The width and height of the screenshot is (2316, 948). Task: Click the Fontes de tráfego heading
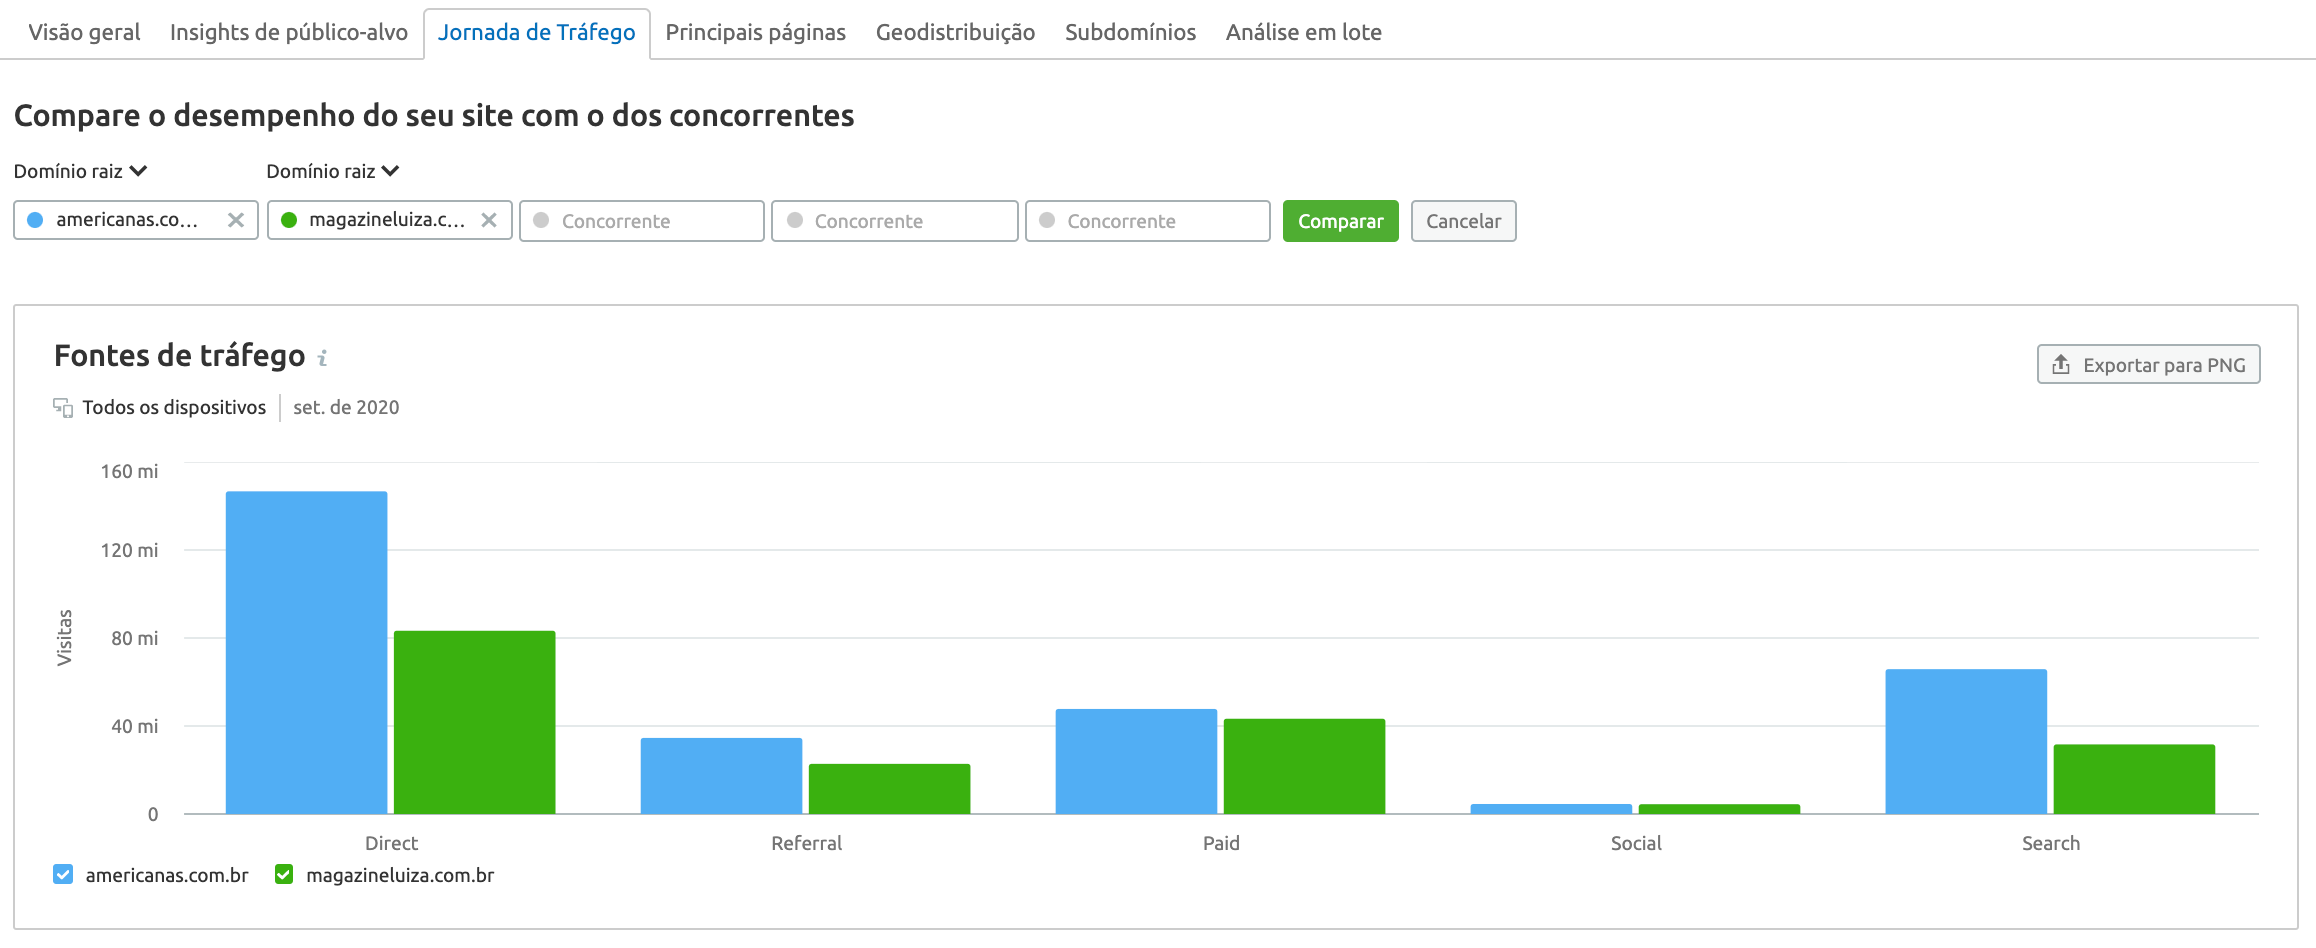pos(179,355)
